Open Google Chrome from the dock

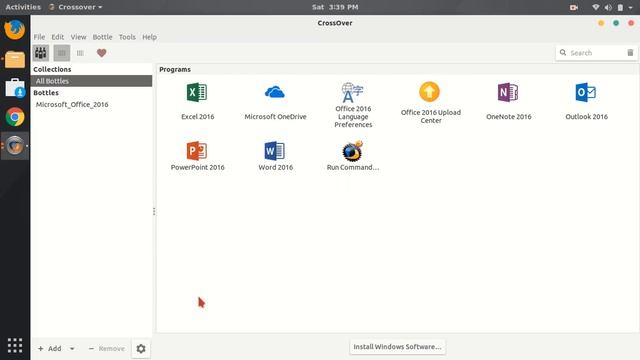click(15, 117)
